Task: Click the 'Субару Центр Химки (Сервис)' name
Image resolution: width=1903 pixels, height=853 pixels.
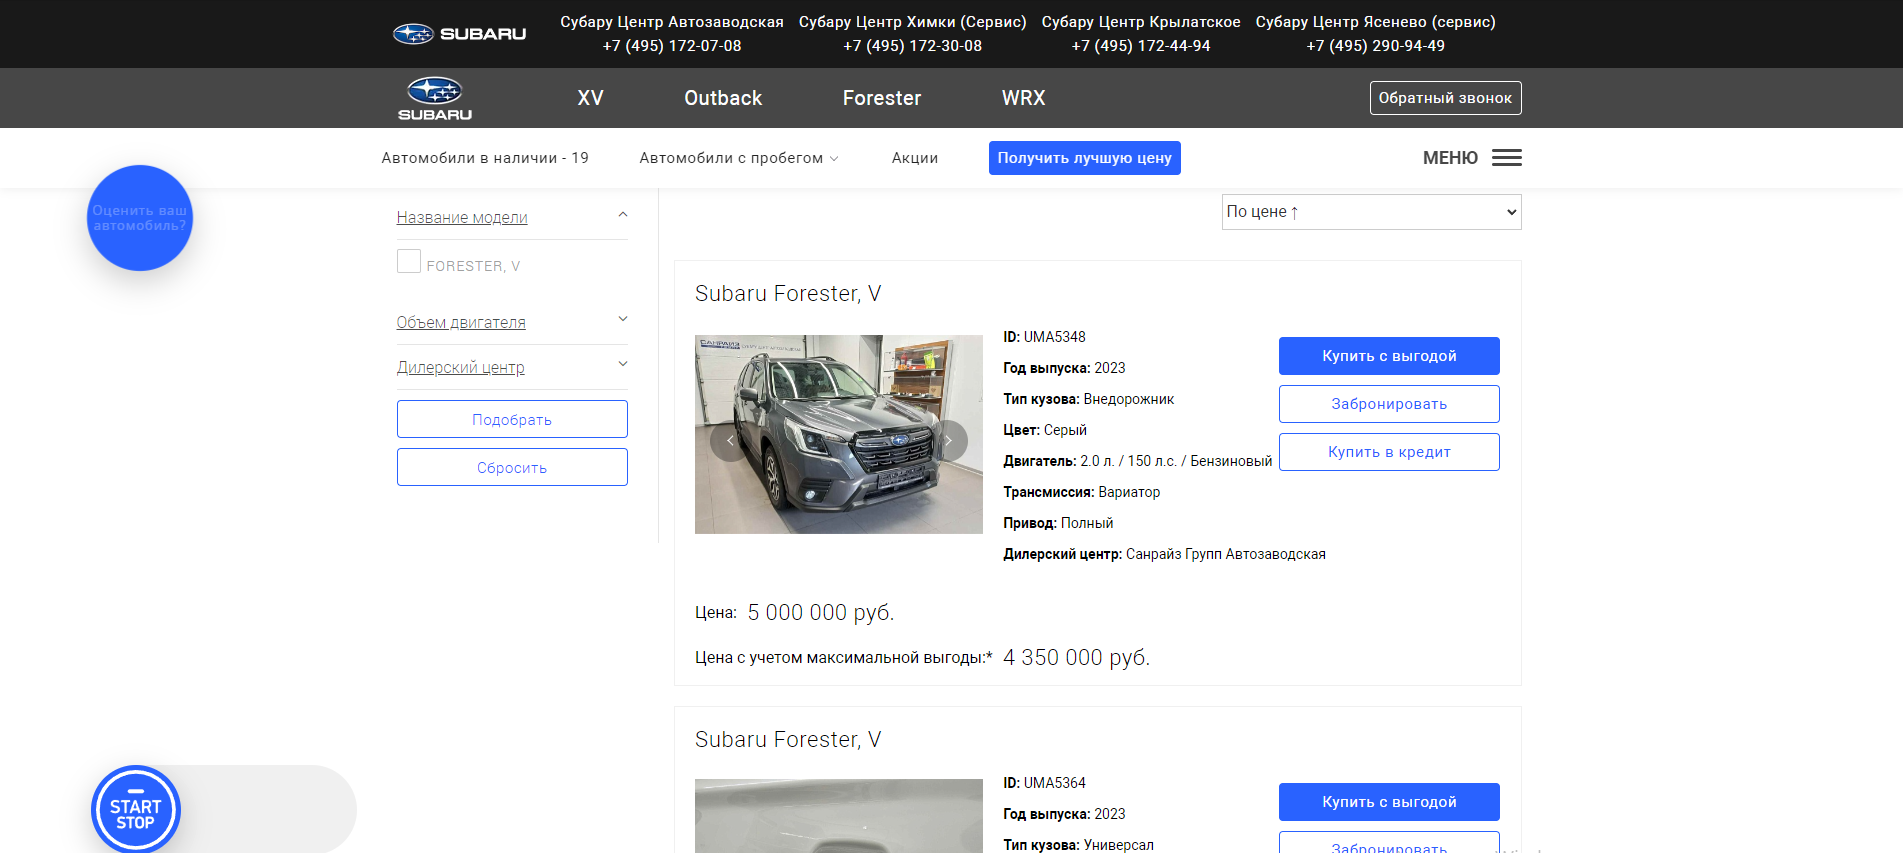Action: (912, 22)
